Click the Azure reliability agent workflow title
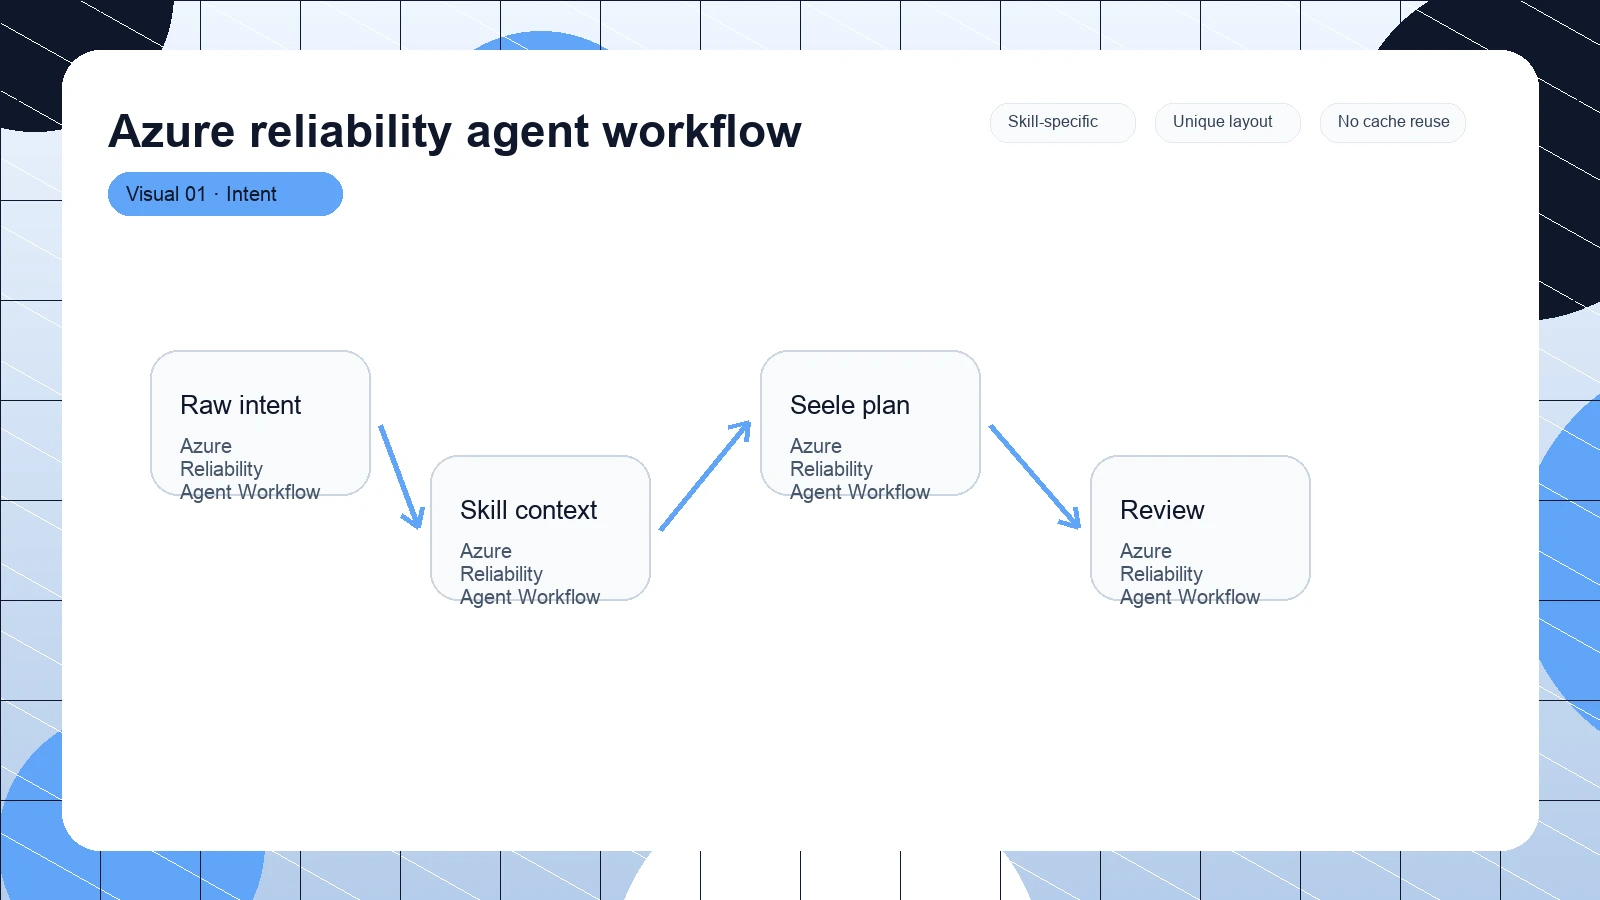Screen dimensions: 1600x900 click(455, 131)
